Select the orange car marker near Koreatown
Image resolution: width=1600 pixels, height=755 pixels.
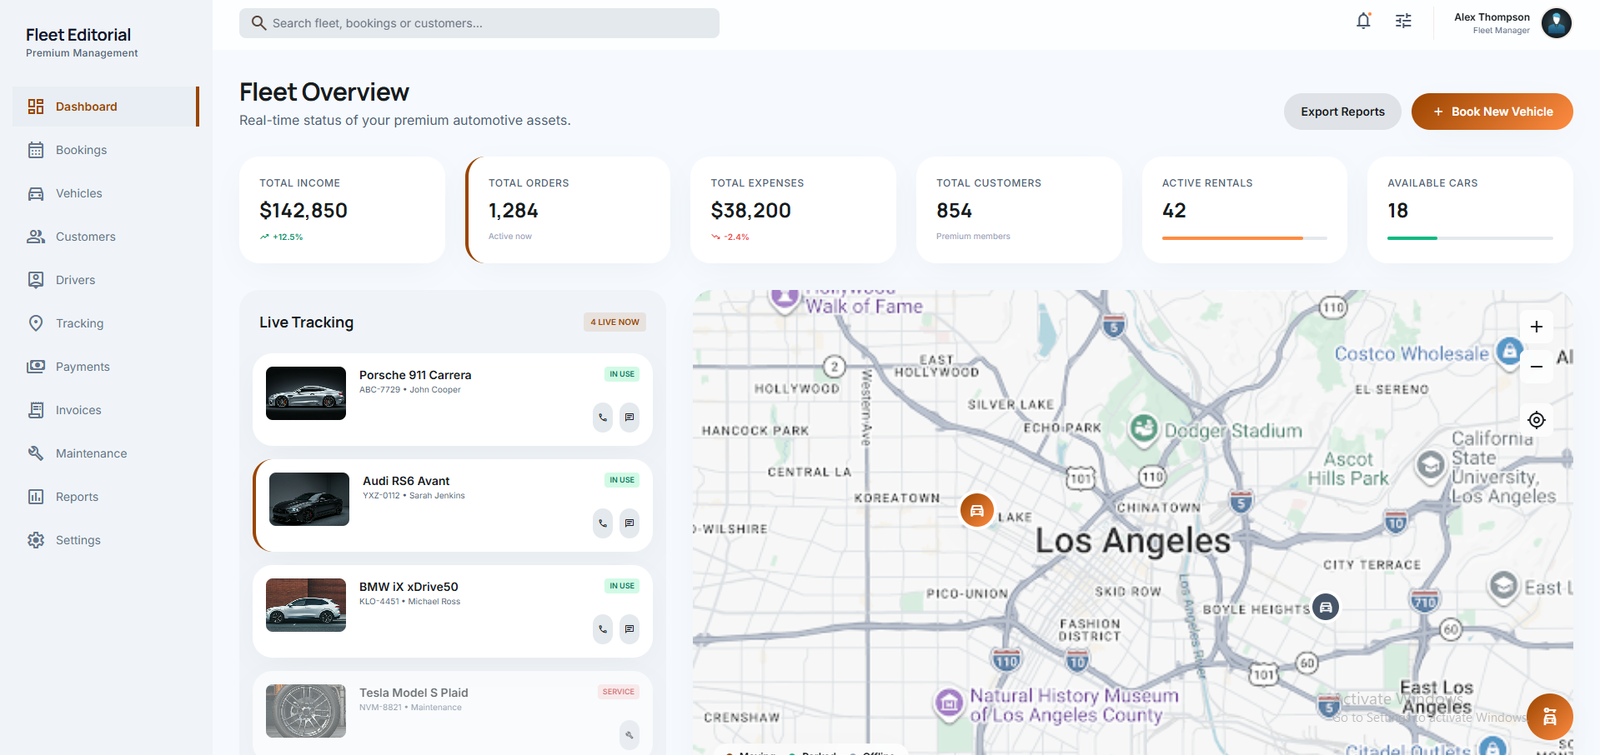pyautogui.click(x=977, y=510)
